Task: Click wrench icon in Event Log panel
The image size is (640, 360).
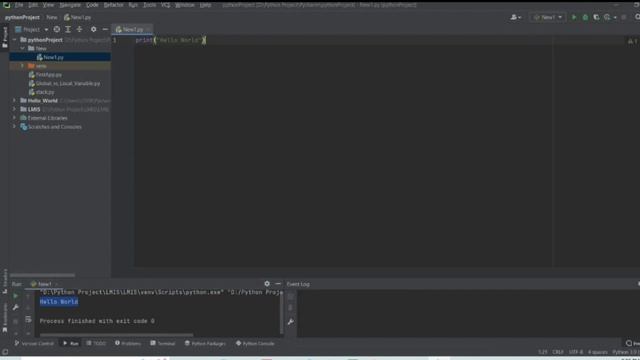Action: 291,322
